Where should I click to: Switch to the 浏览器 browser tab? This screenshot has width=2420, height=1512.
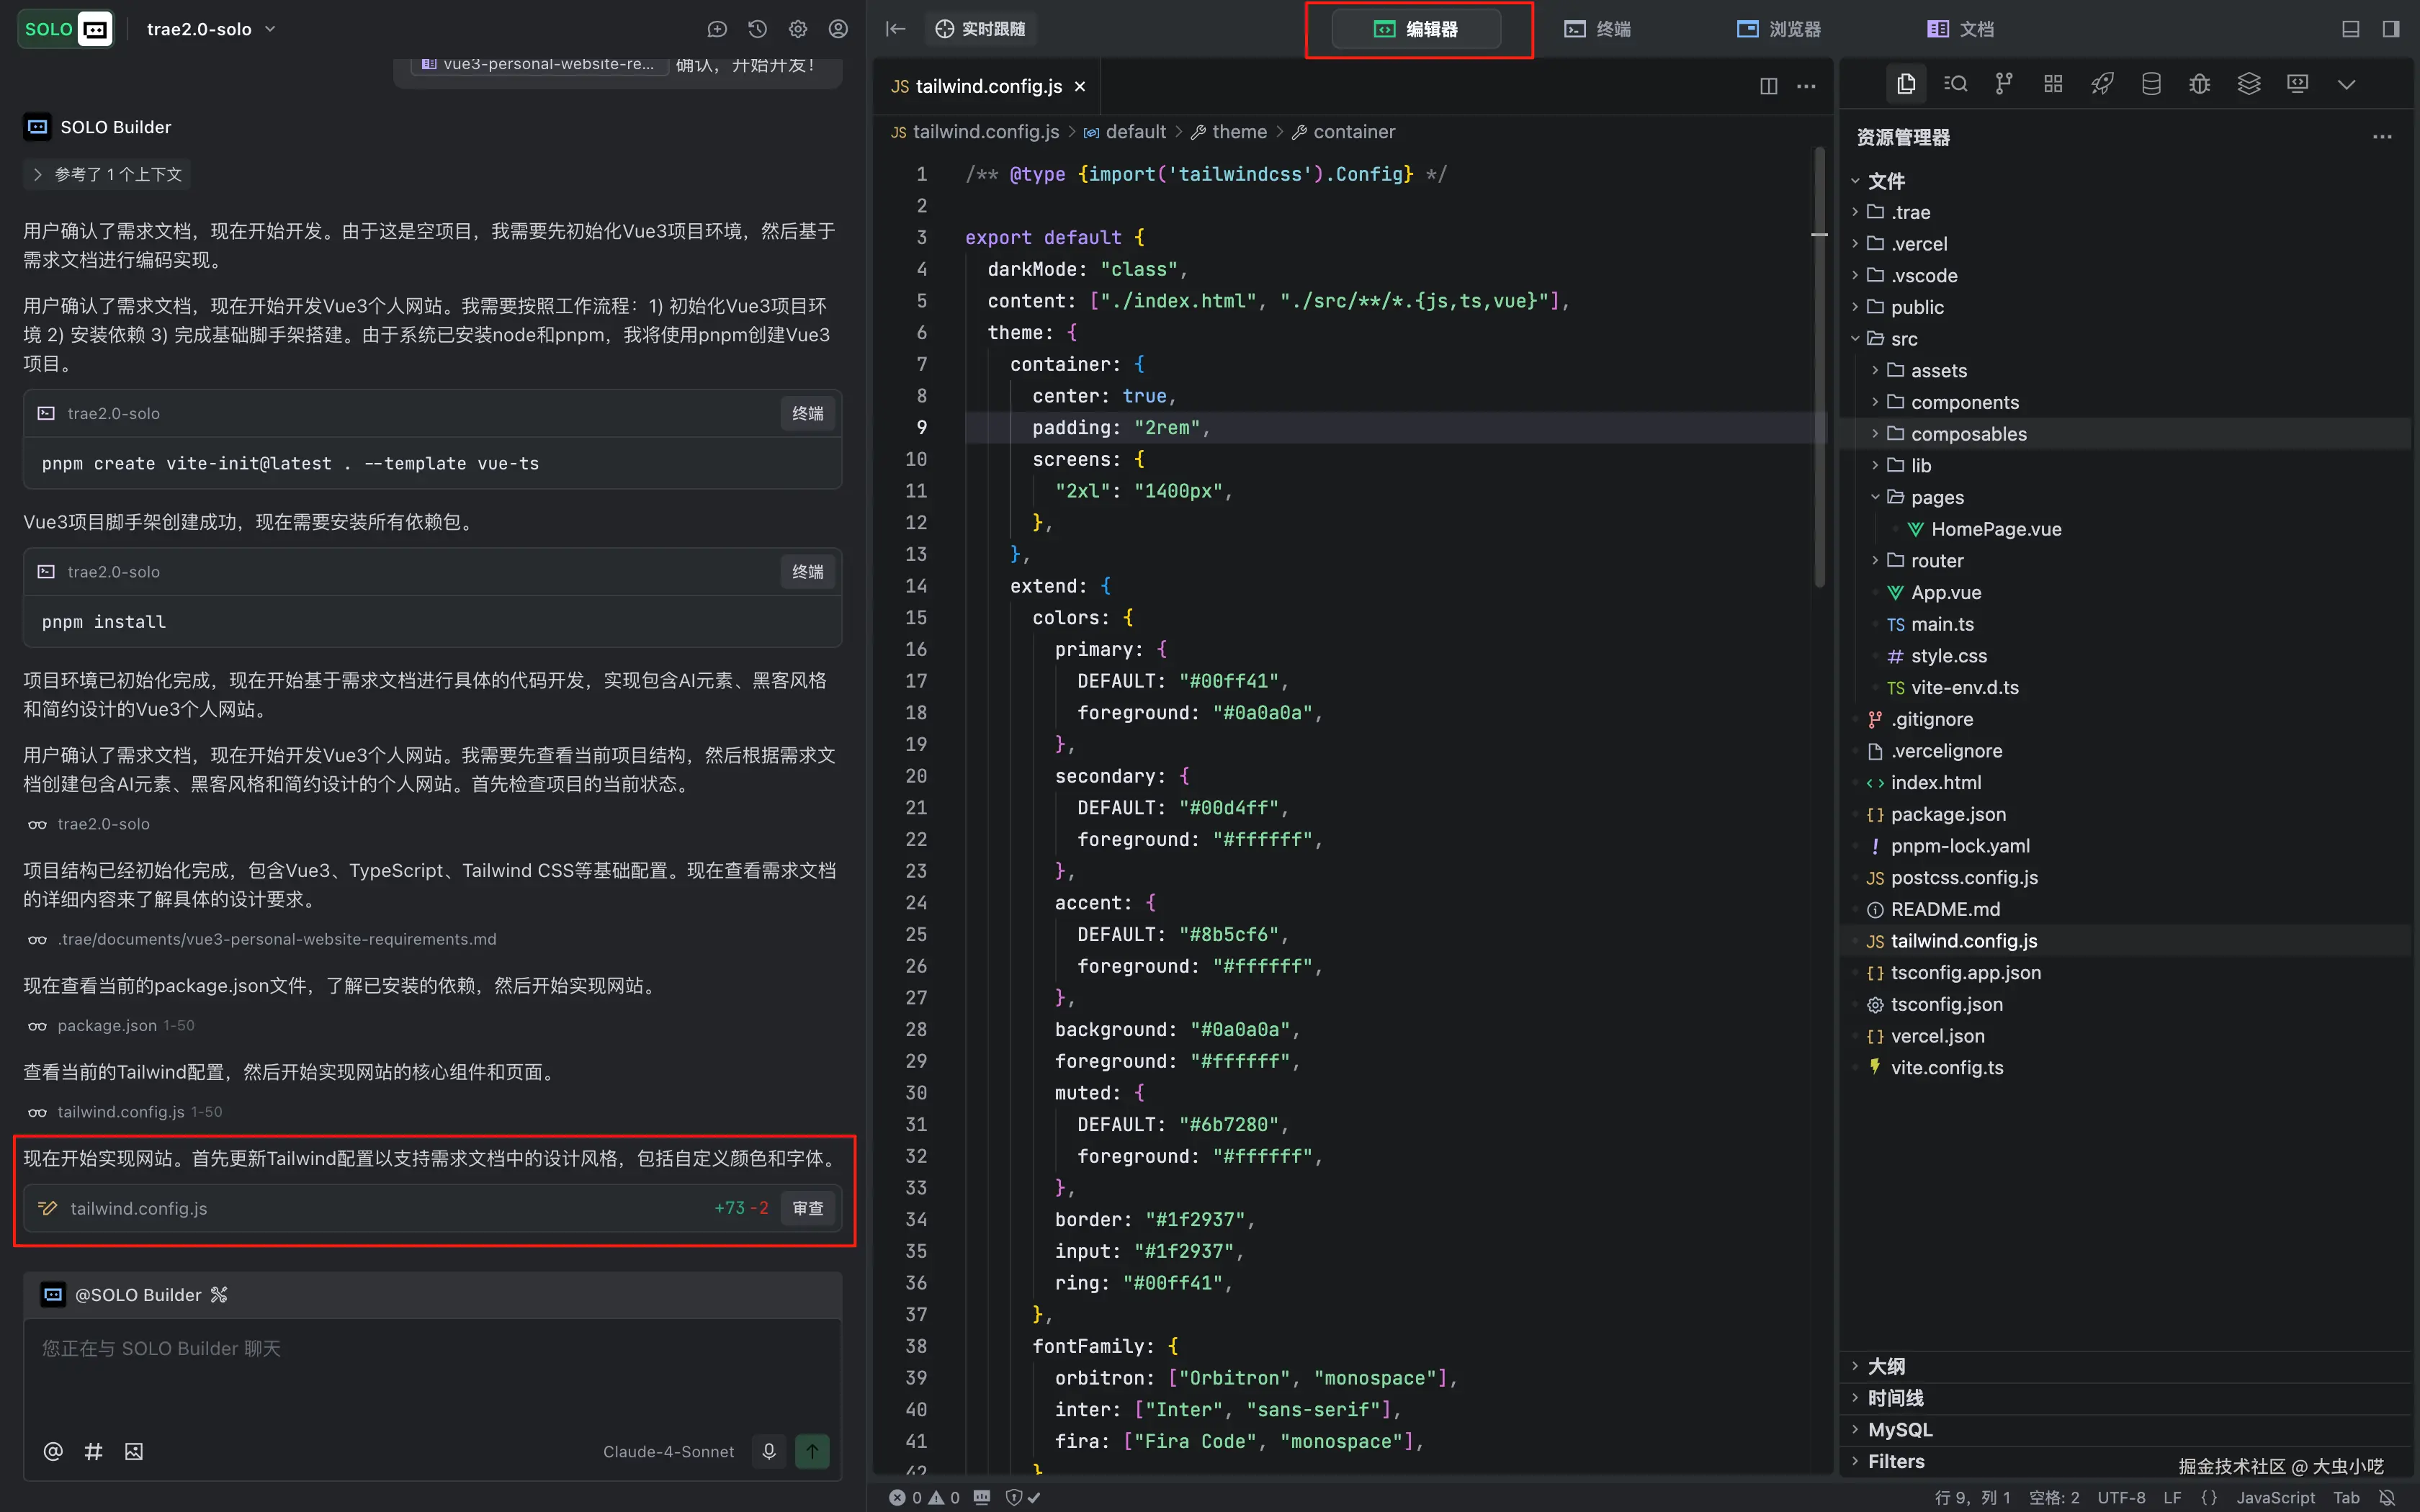point(1779,29)
